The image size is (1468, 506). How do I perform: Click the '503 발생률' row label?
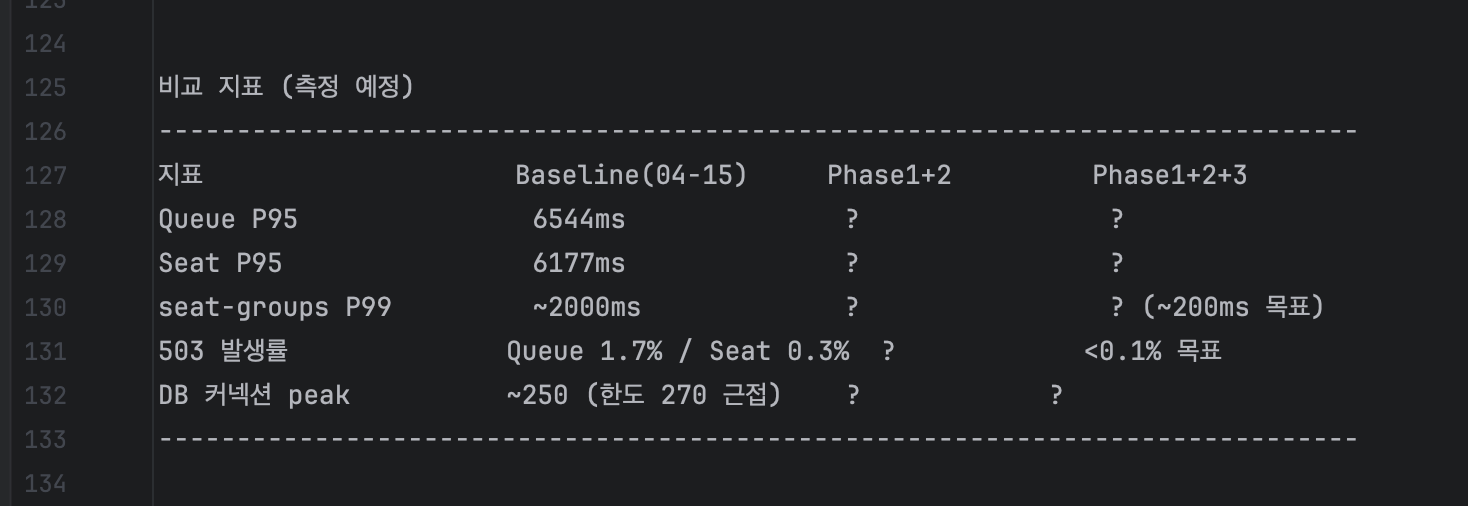tap(224, 352)
